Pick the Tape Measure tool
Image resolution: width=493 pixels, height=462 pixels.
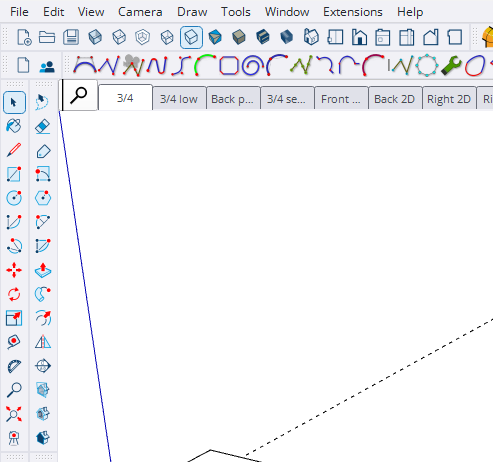tap(14, 342)
